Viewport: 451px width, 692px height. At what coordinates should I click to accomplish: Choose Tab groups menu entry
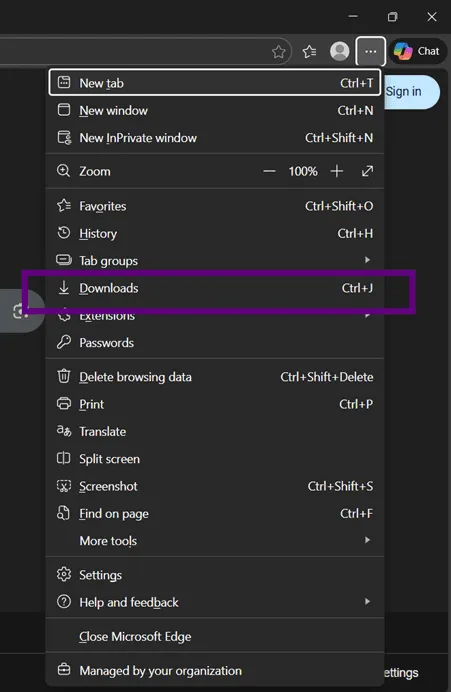click(x=215, y=261)
